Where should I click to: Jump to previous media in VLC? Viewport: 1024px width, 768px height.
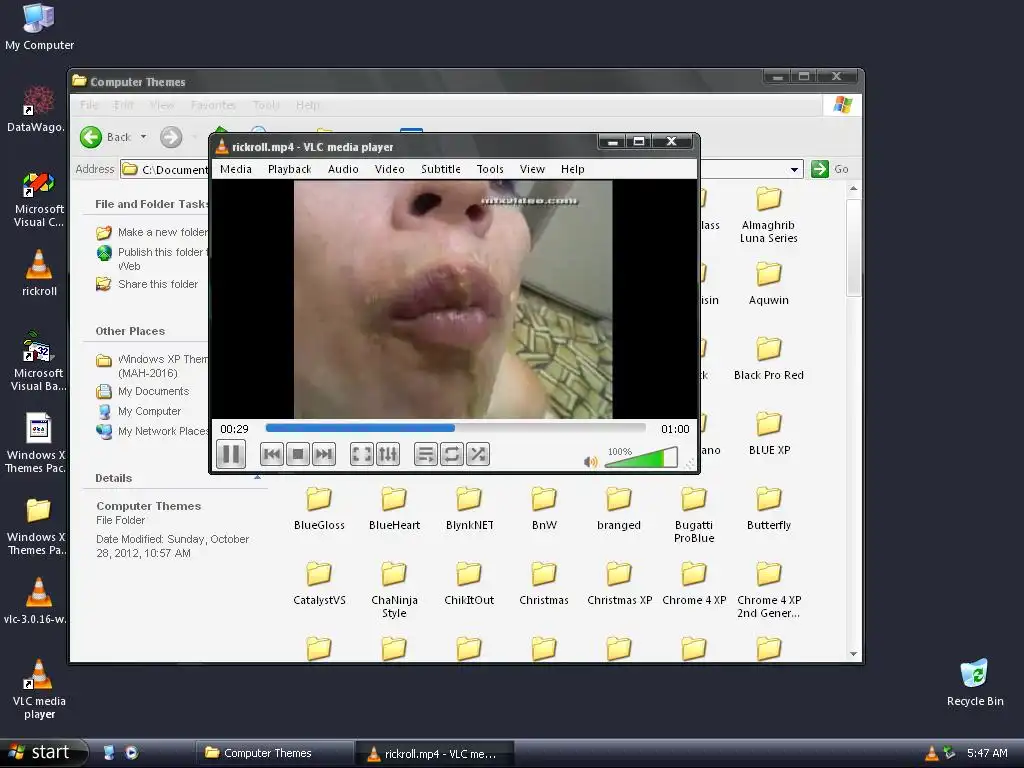tap(272, 454)
